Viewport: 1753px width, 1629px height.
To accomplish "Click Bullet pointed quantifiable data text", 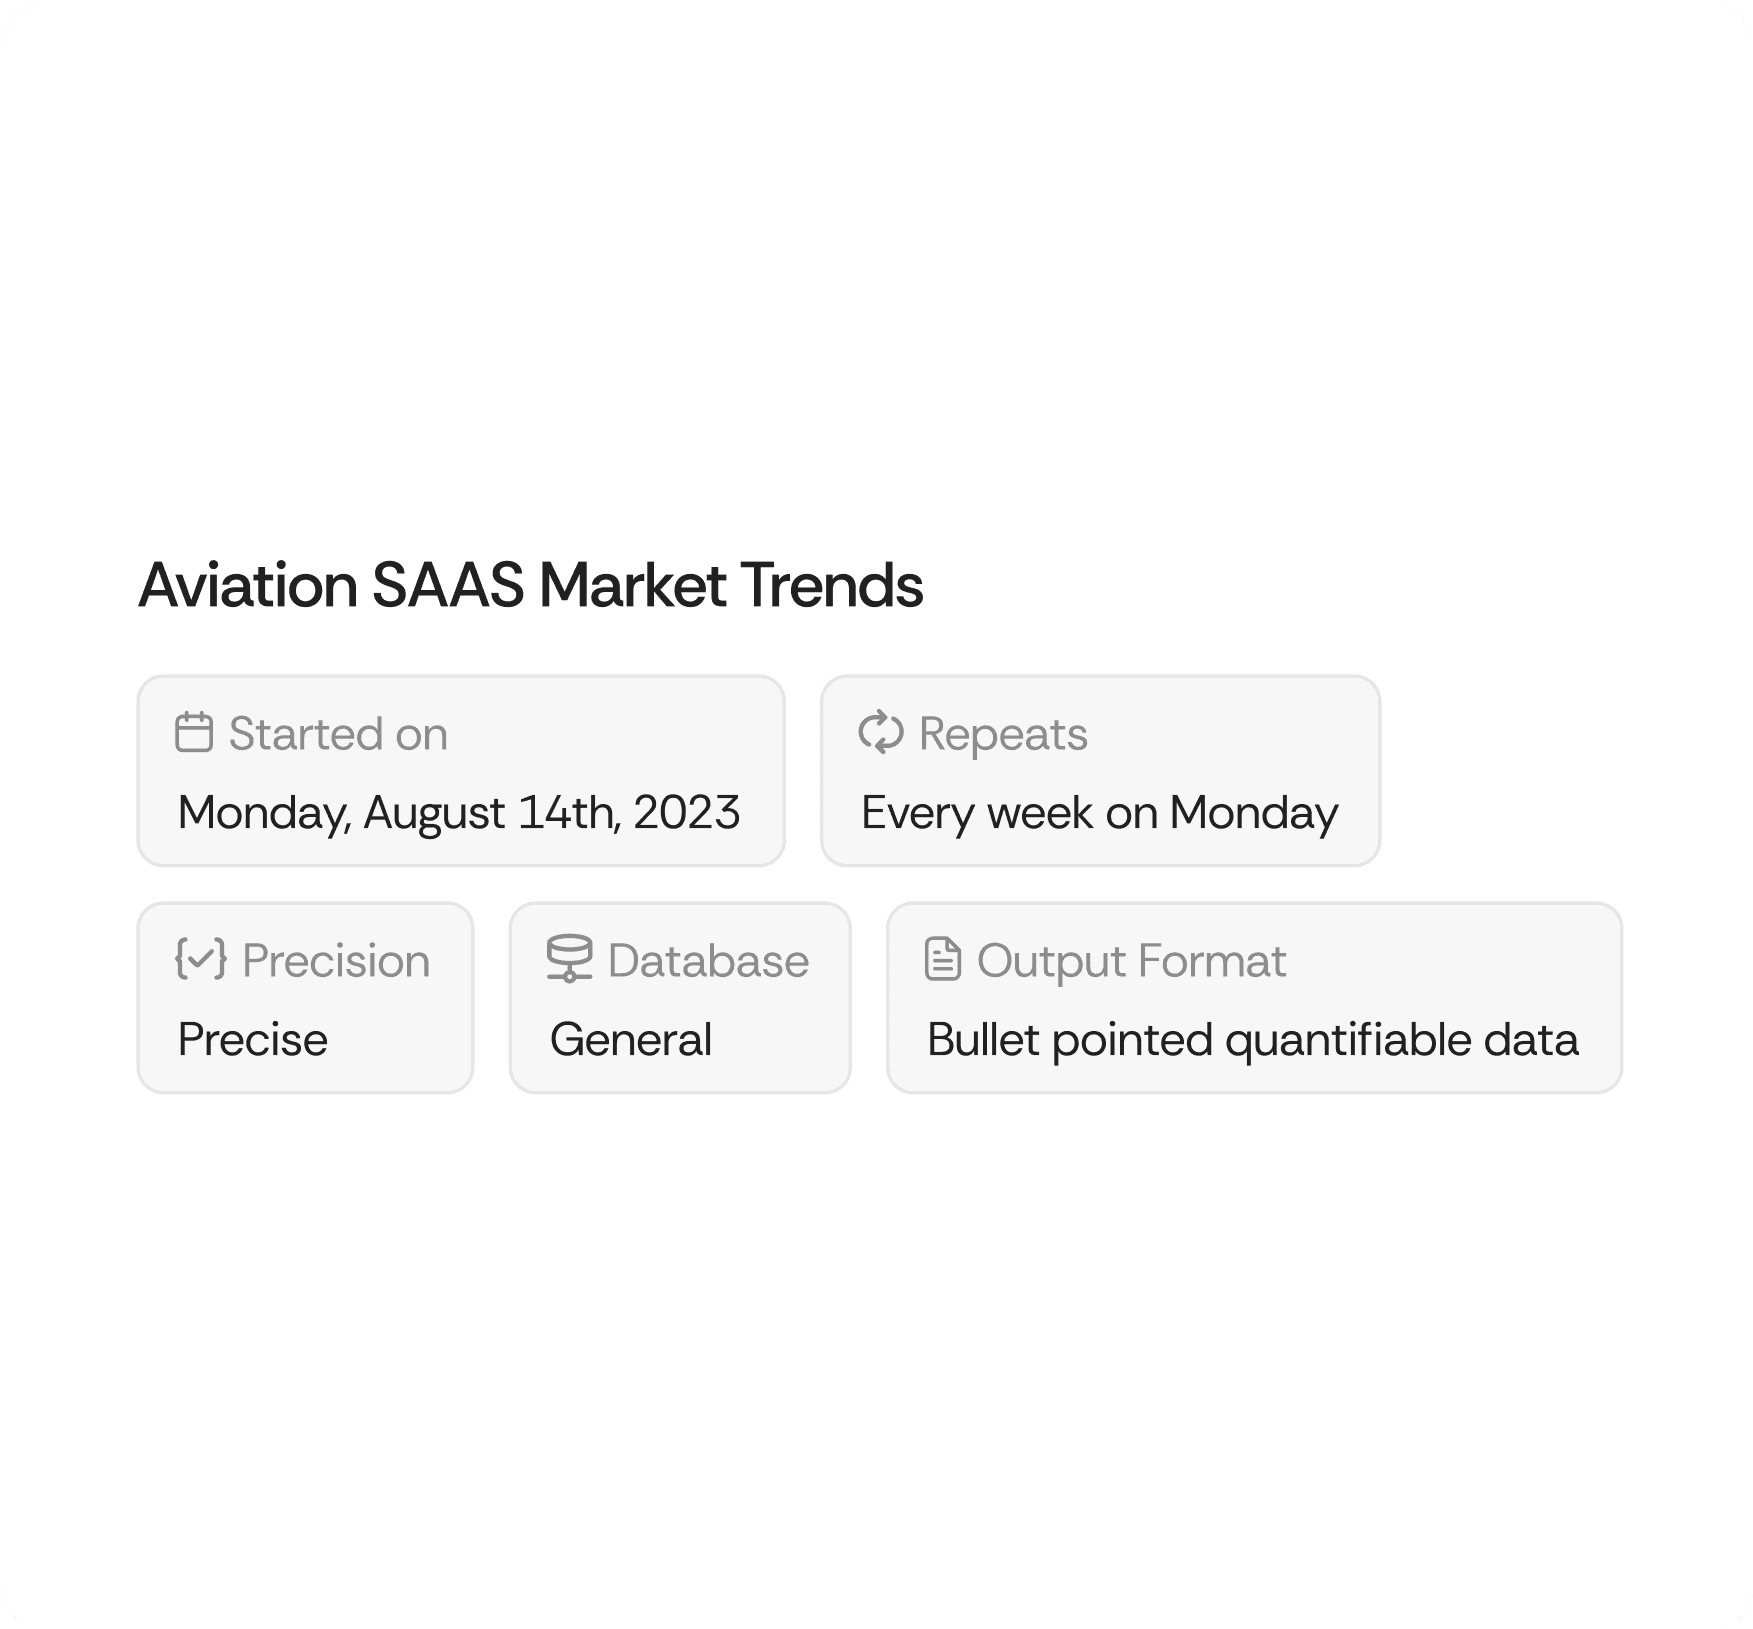I will click(1253, 1040).
